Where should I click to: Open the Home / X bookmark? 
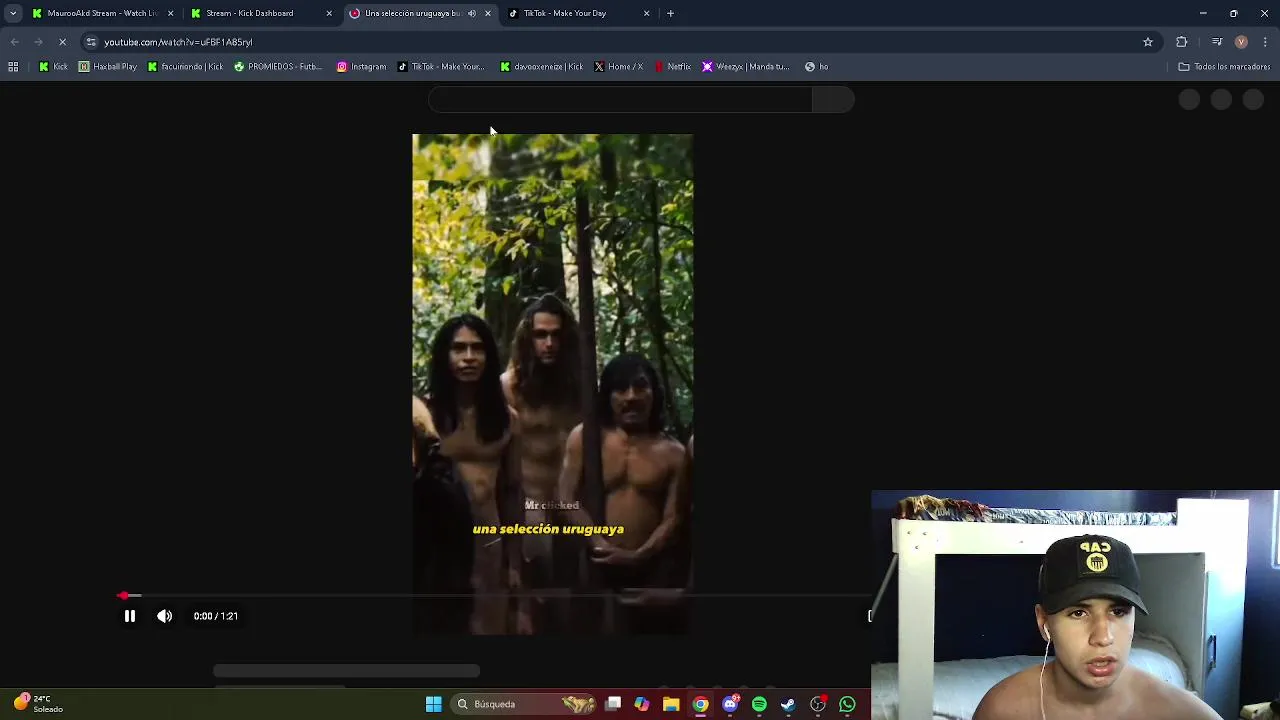point(619,67)
